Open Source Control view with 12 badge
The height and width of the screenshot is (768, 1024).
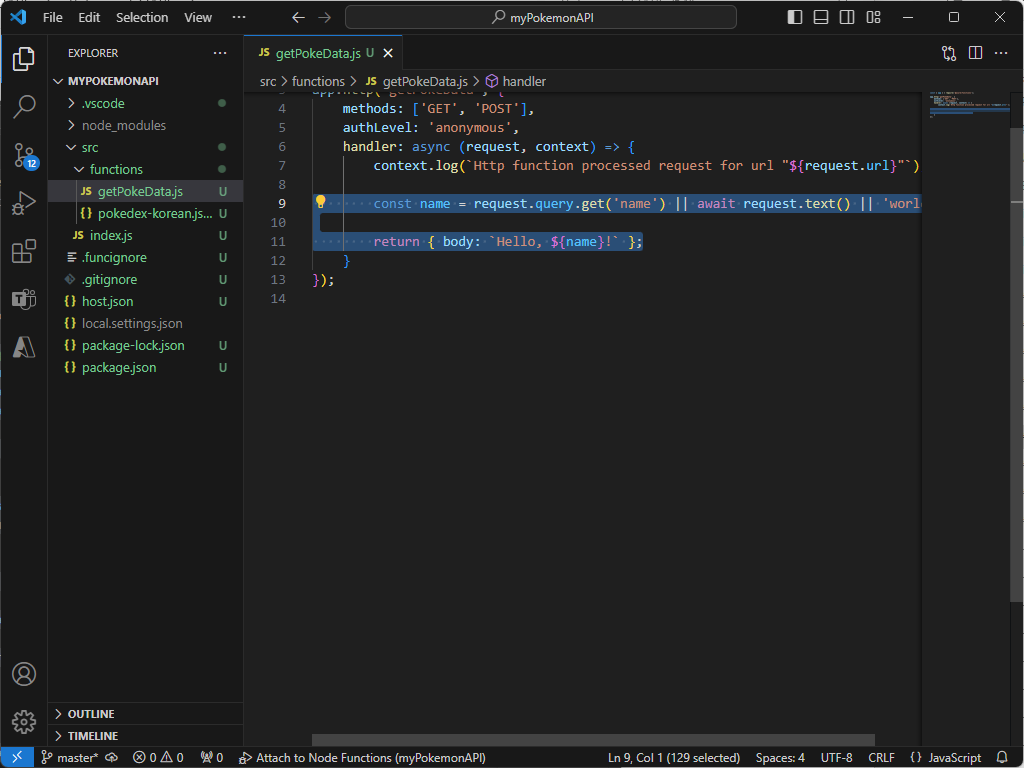coord(25,155)
